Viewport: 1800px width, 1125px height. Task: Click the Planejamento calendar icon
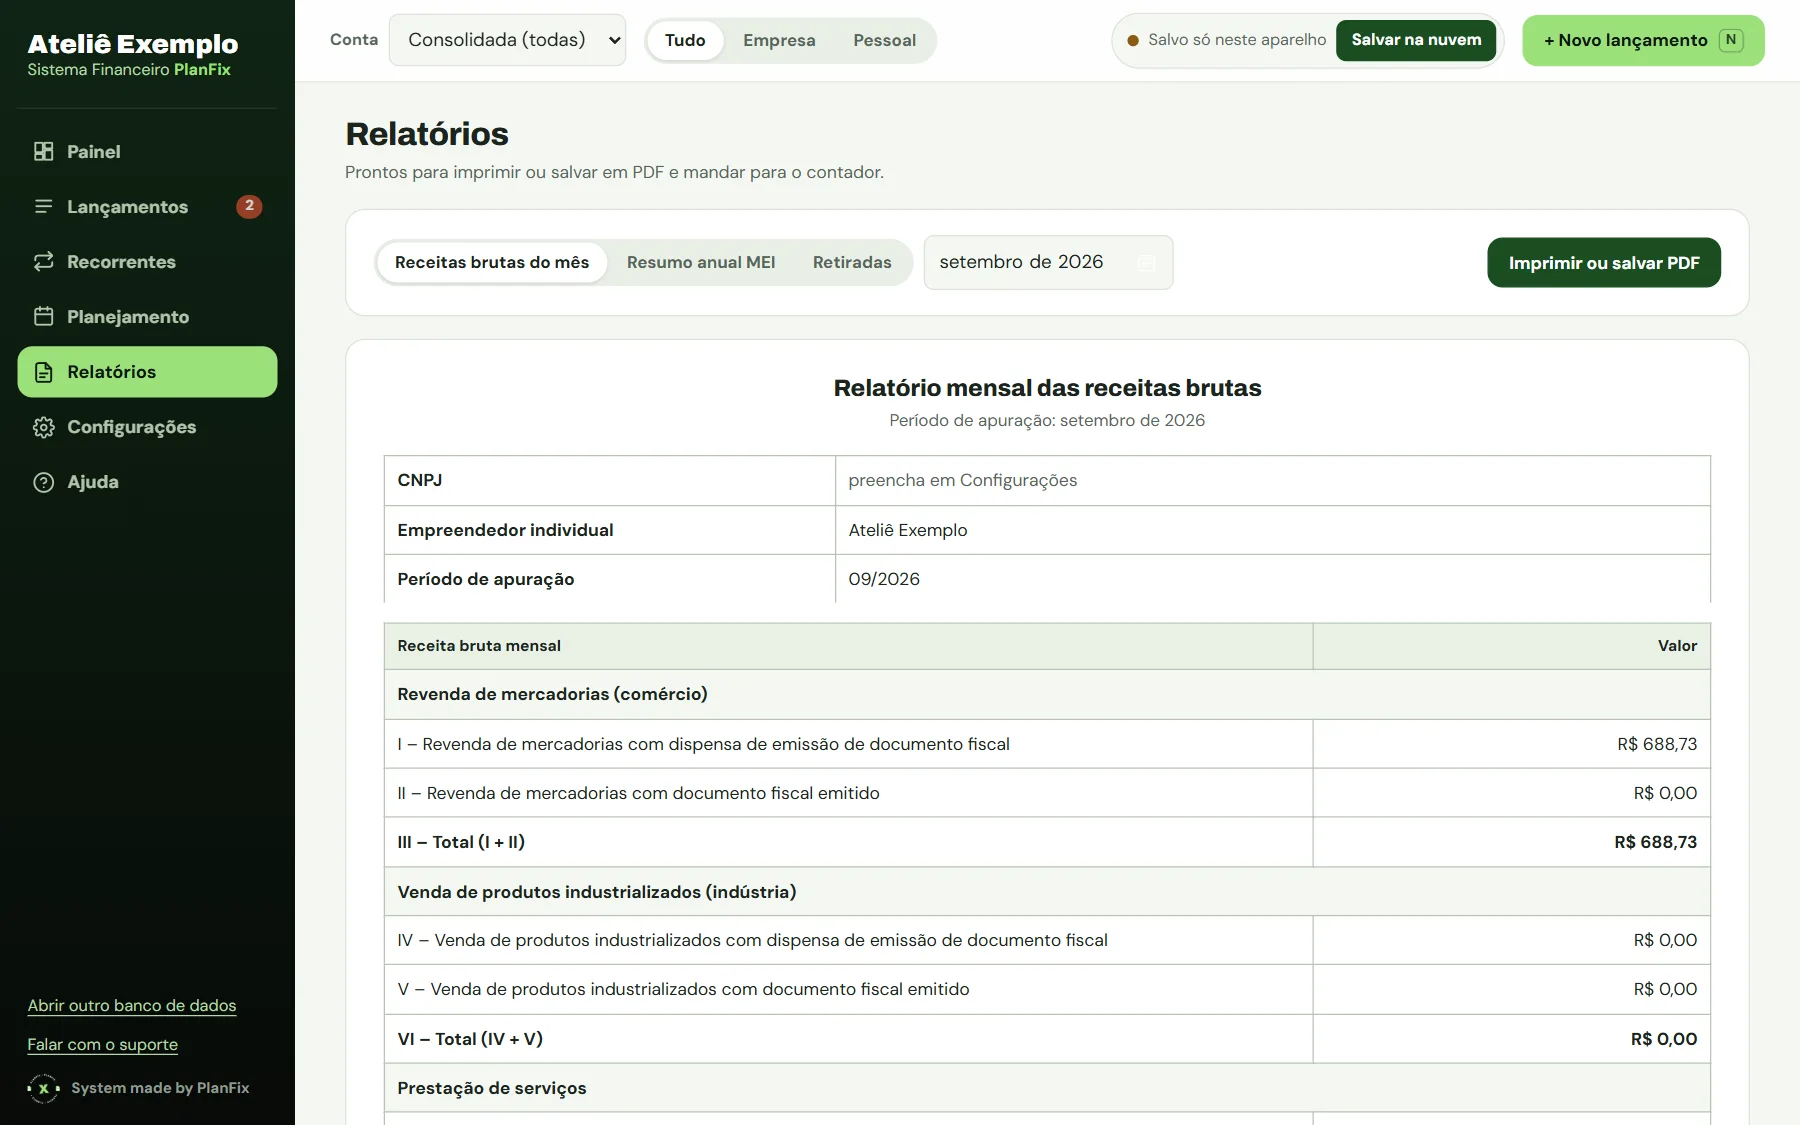coord(44,317)
